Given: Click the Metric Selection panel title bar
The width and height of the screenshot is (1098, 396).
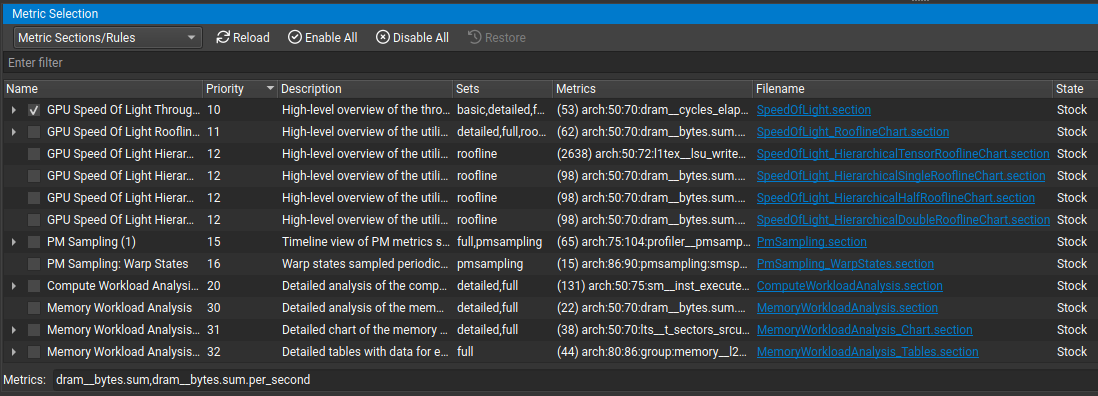Looking at the screenshot, I should point(549,14).
